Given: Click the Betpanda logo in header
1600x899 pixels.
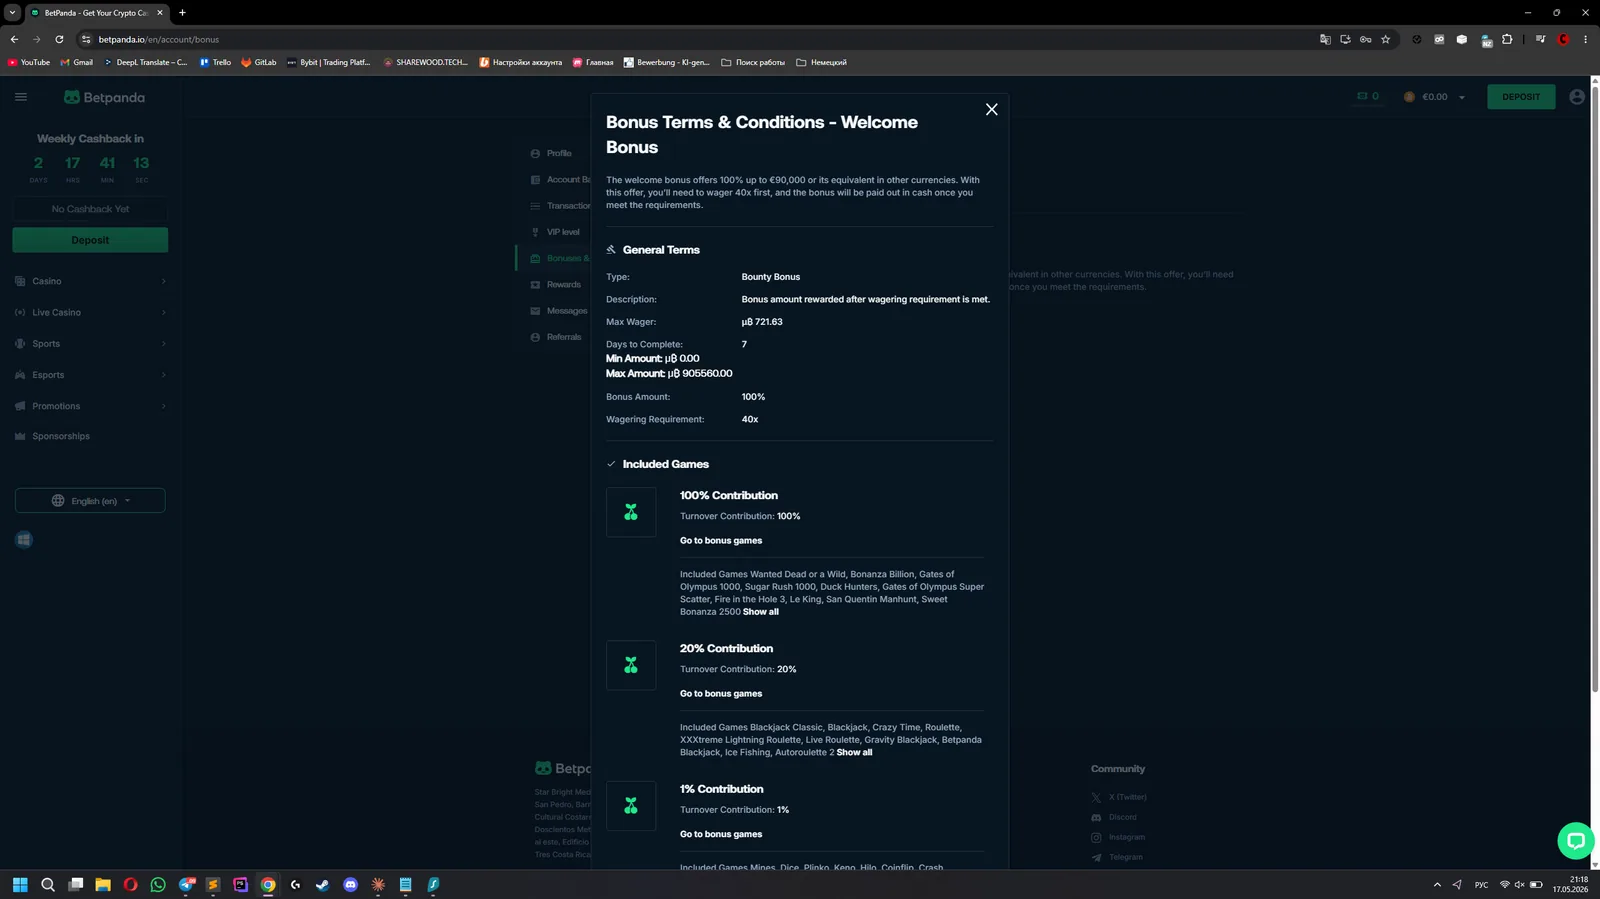Looking at the screenshot, I should pyautogui.click(x=105, y=97).
